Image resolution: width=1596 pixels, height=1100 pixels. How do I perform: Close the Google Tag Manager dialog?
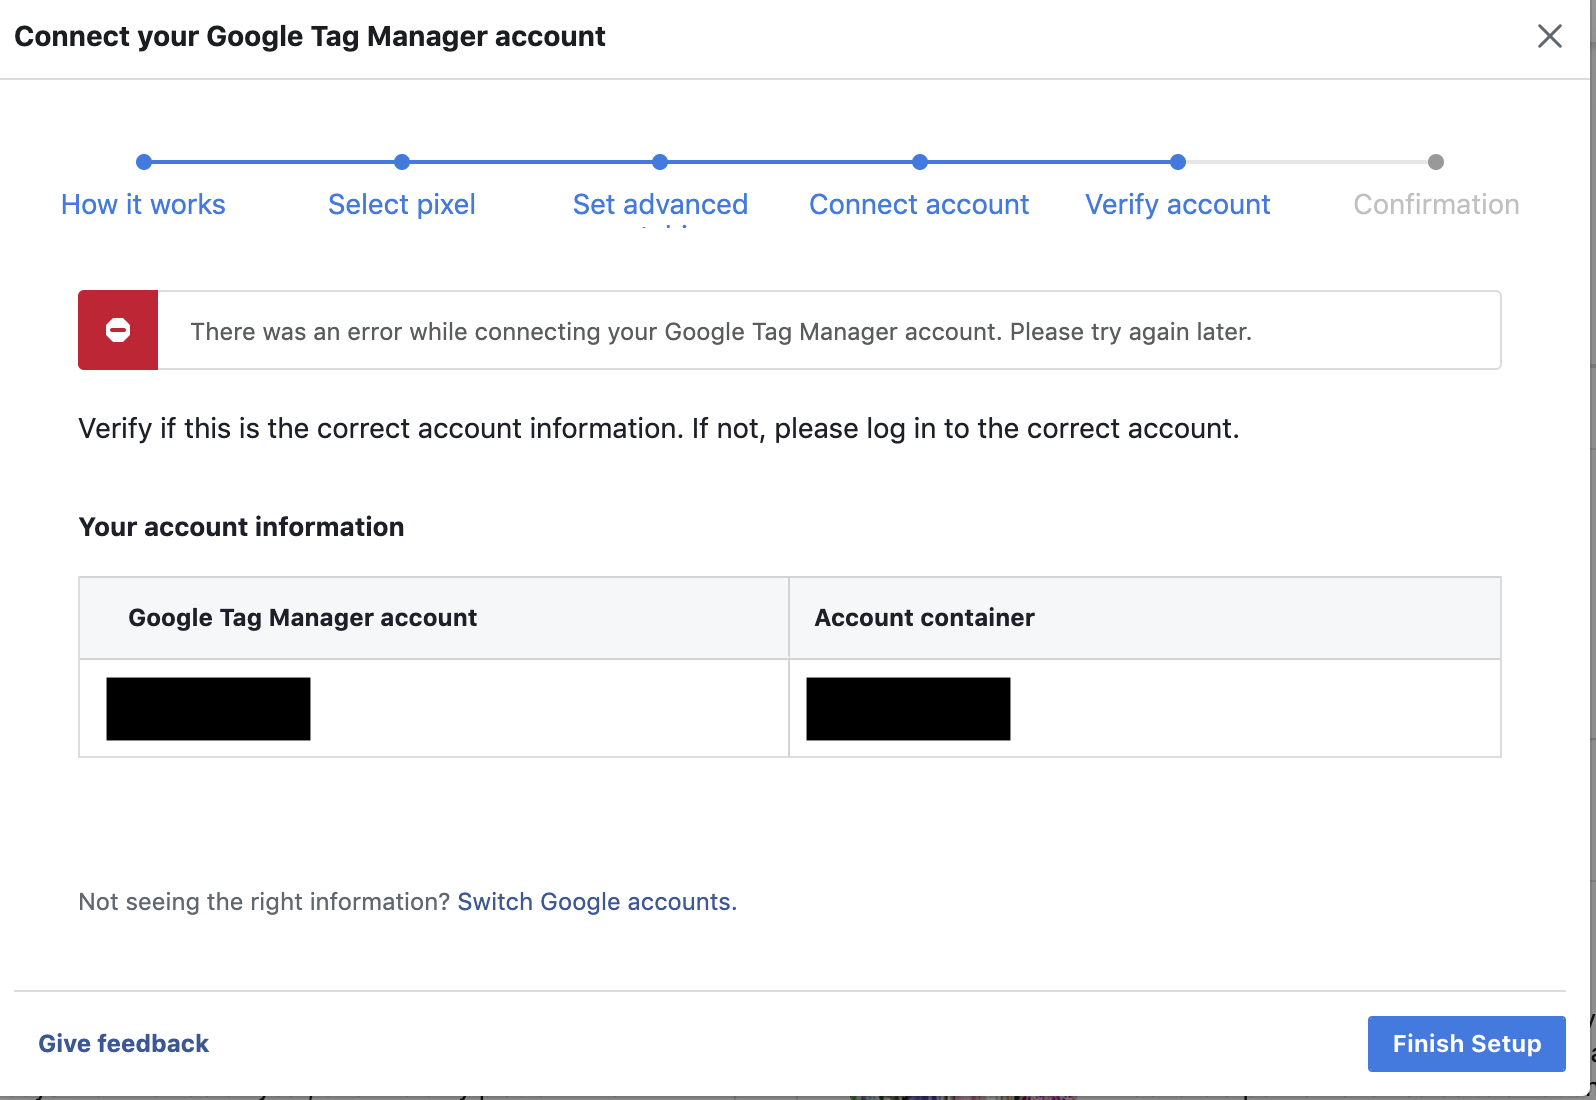(x=1549, y=37)
